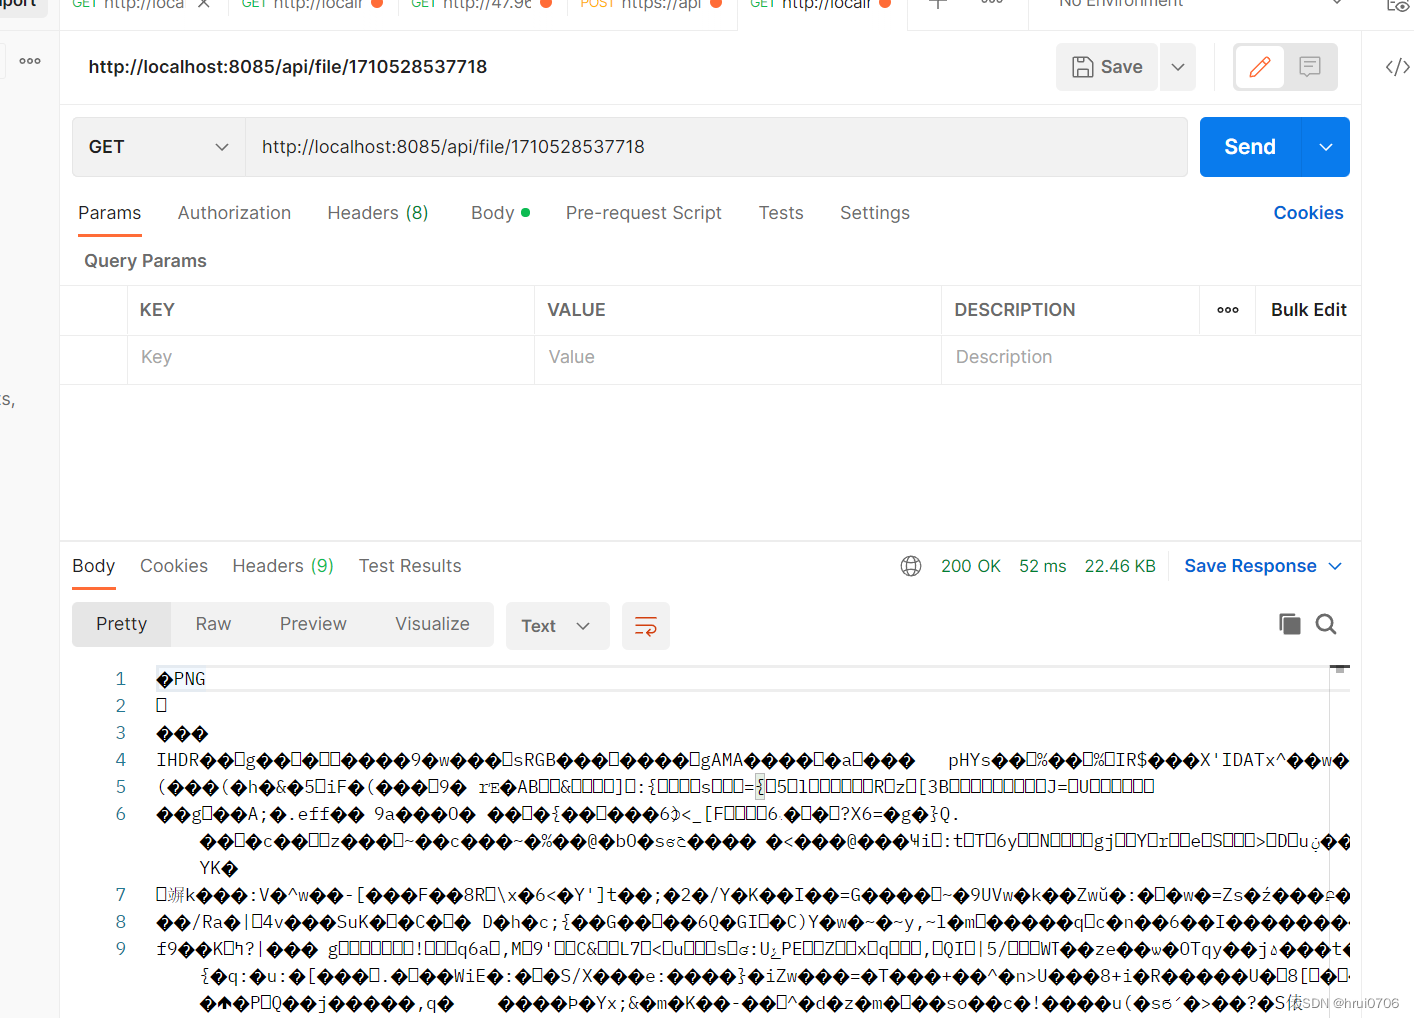Open the Params tab
The height and width of the screenshot is (1018, 1414).
(x=110, y=213)
